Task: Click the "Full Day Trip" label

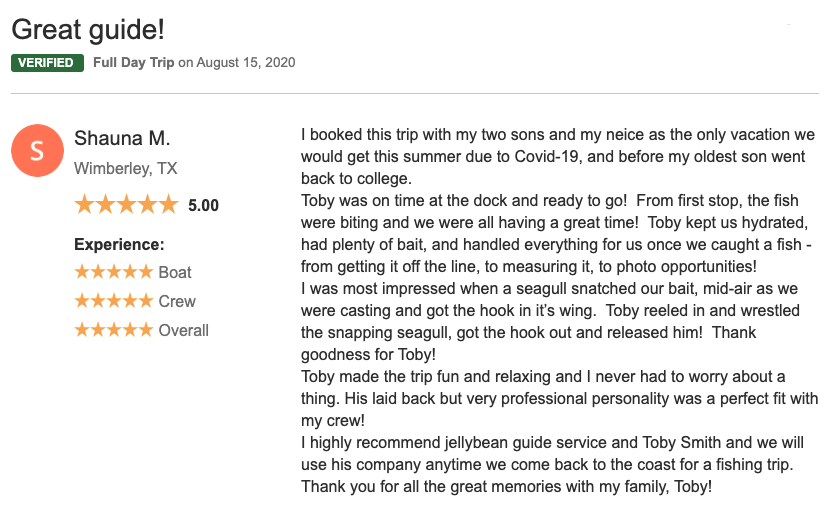Action: pyautogui.click(x=133, y=63)
